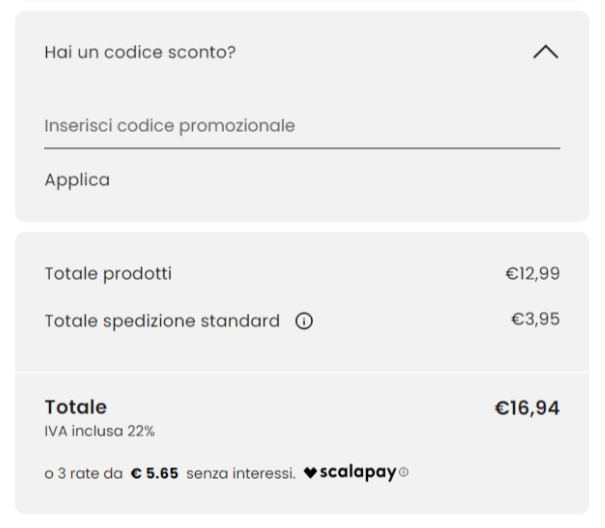Open the small Scalapay info icon
This screenshot has height=528, width=605.
pyautogui.click(x=404, y=473)
